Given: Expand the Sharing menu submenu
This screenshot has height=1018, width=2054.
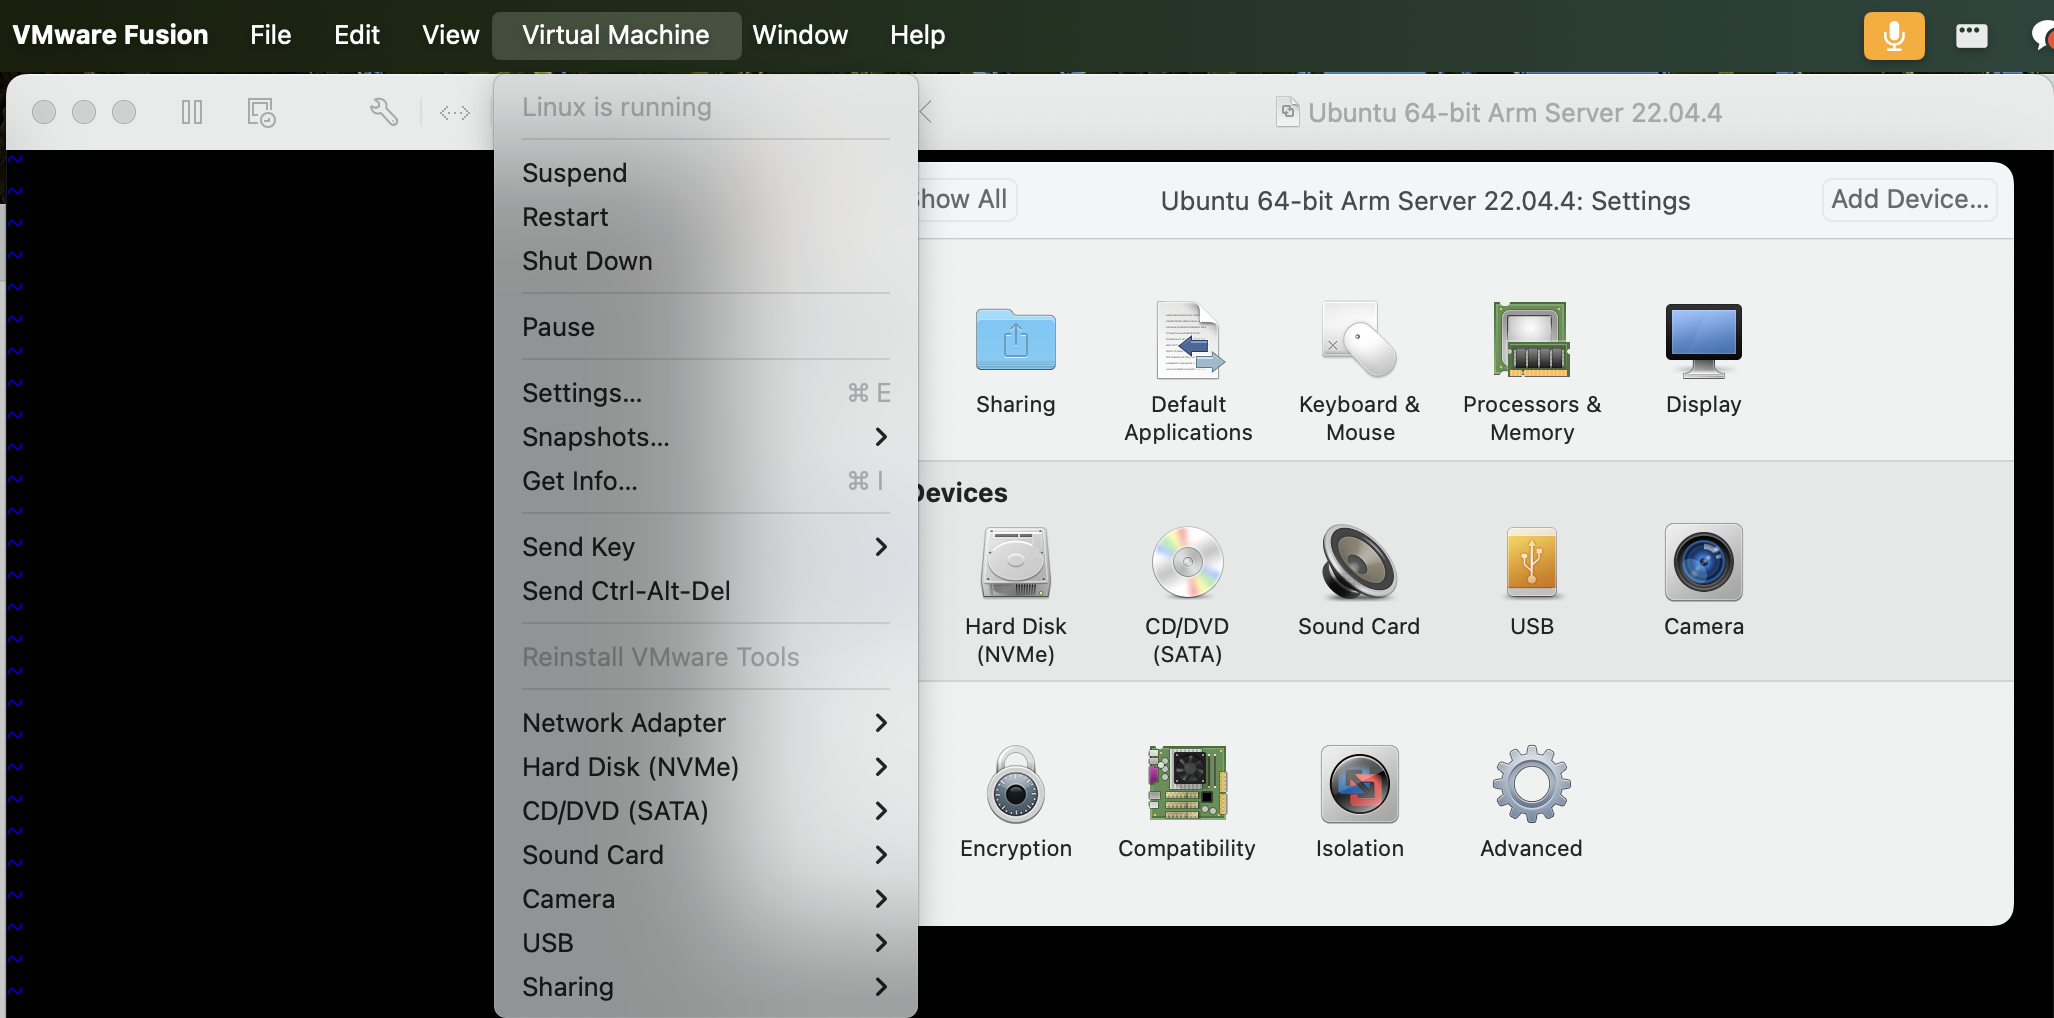Looking at the screenshot, I should click(x=705, y=987).
